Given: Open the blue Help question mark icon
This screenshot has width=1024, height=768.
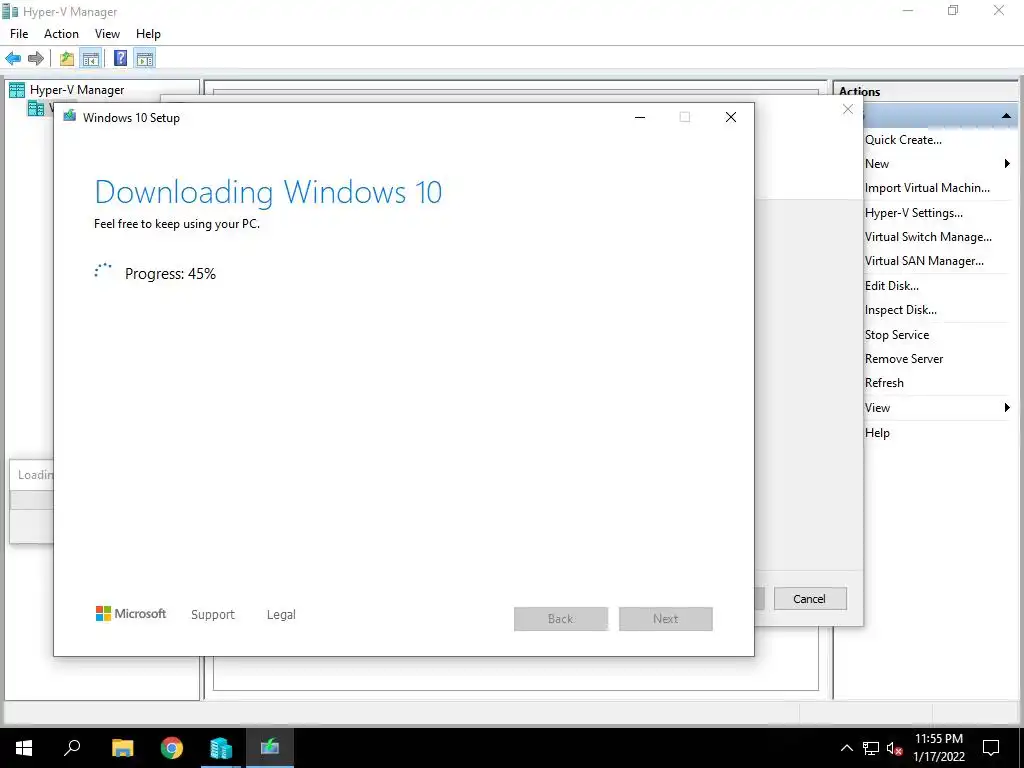Looking at the screenshot, I should (x=120, y=59).
